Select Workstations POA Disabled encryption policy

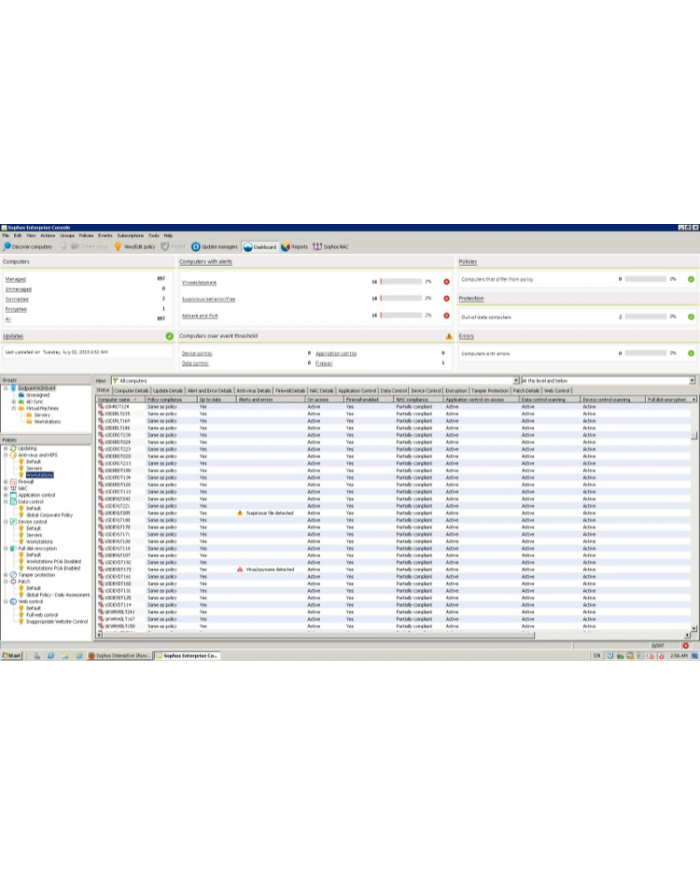54,562
